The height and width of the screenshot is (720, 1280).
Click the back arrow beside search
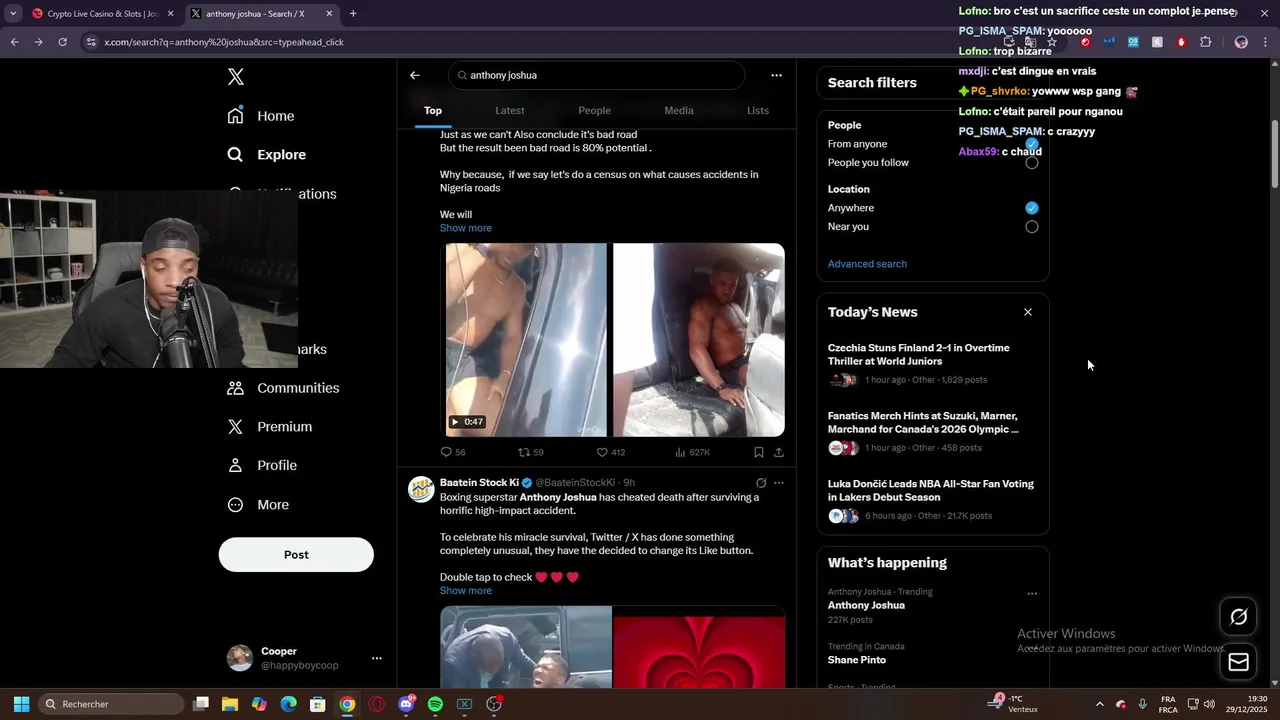click(x=415, y=75)
